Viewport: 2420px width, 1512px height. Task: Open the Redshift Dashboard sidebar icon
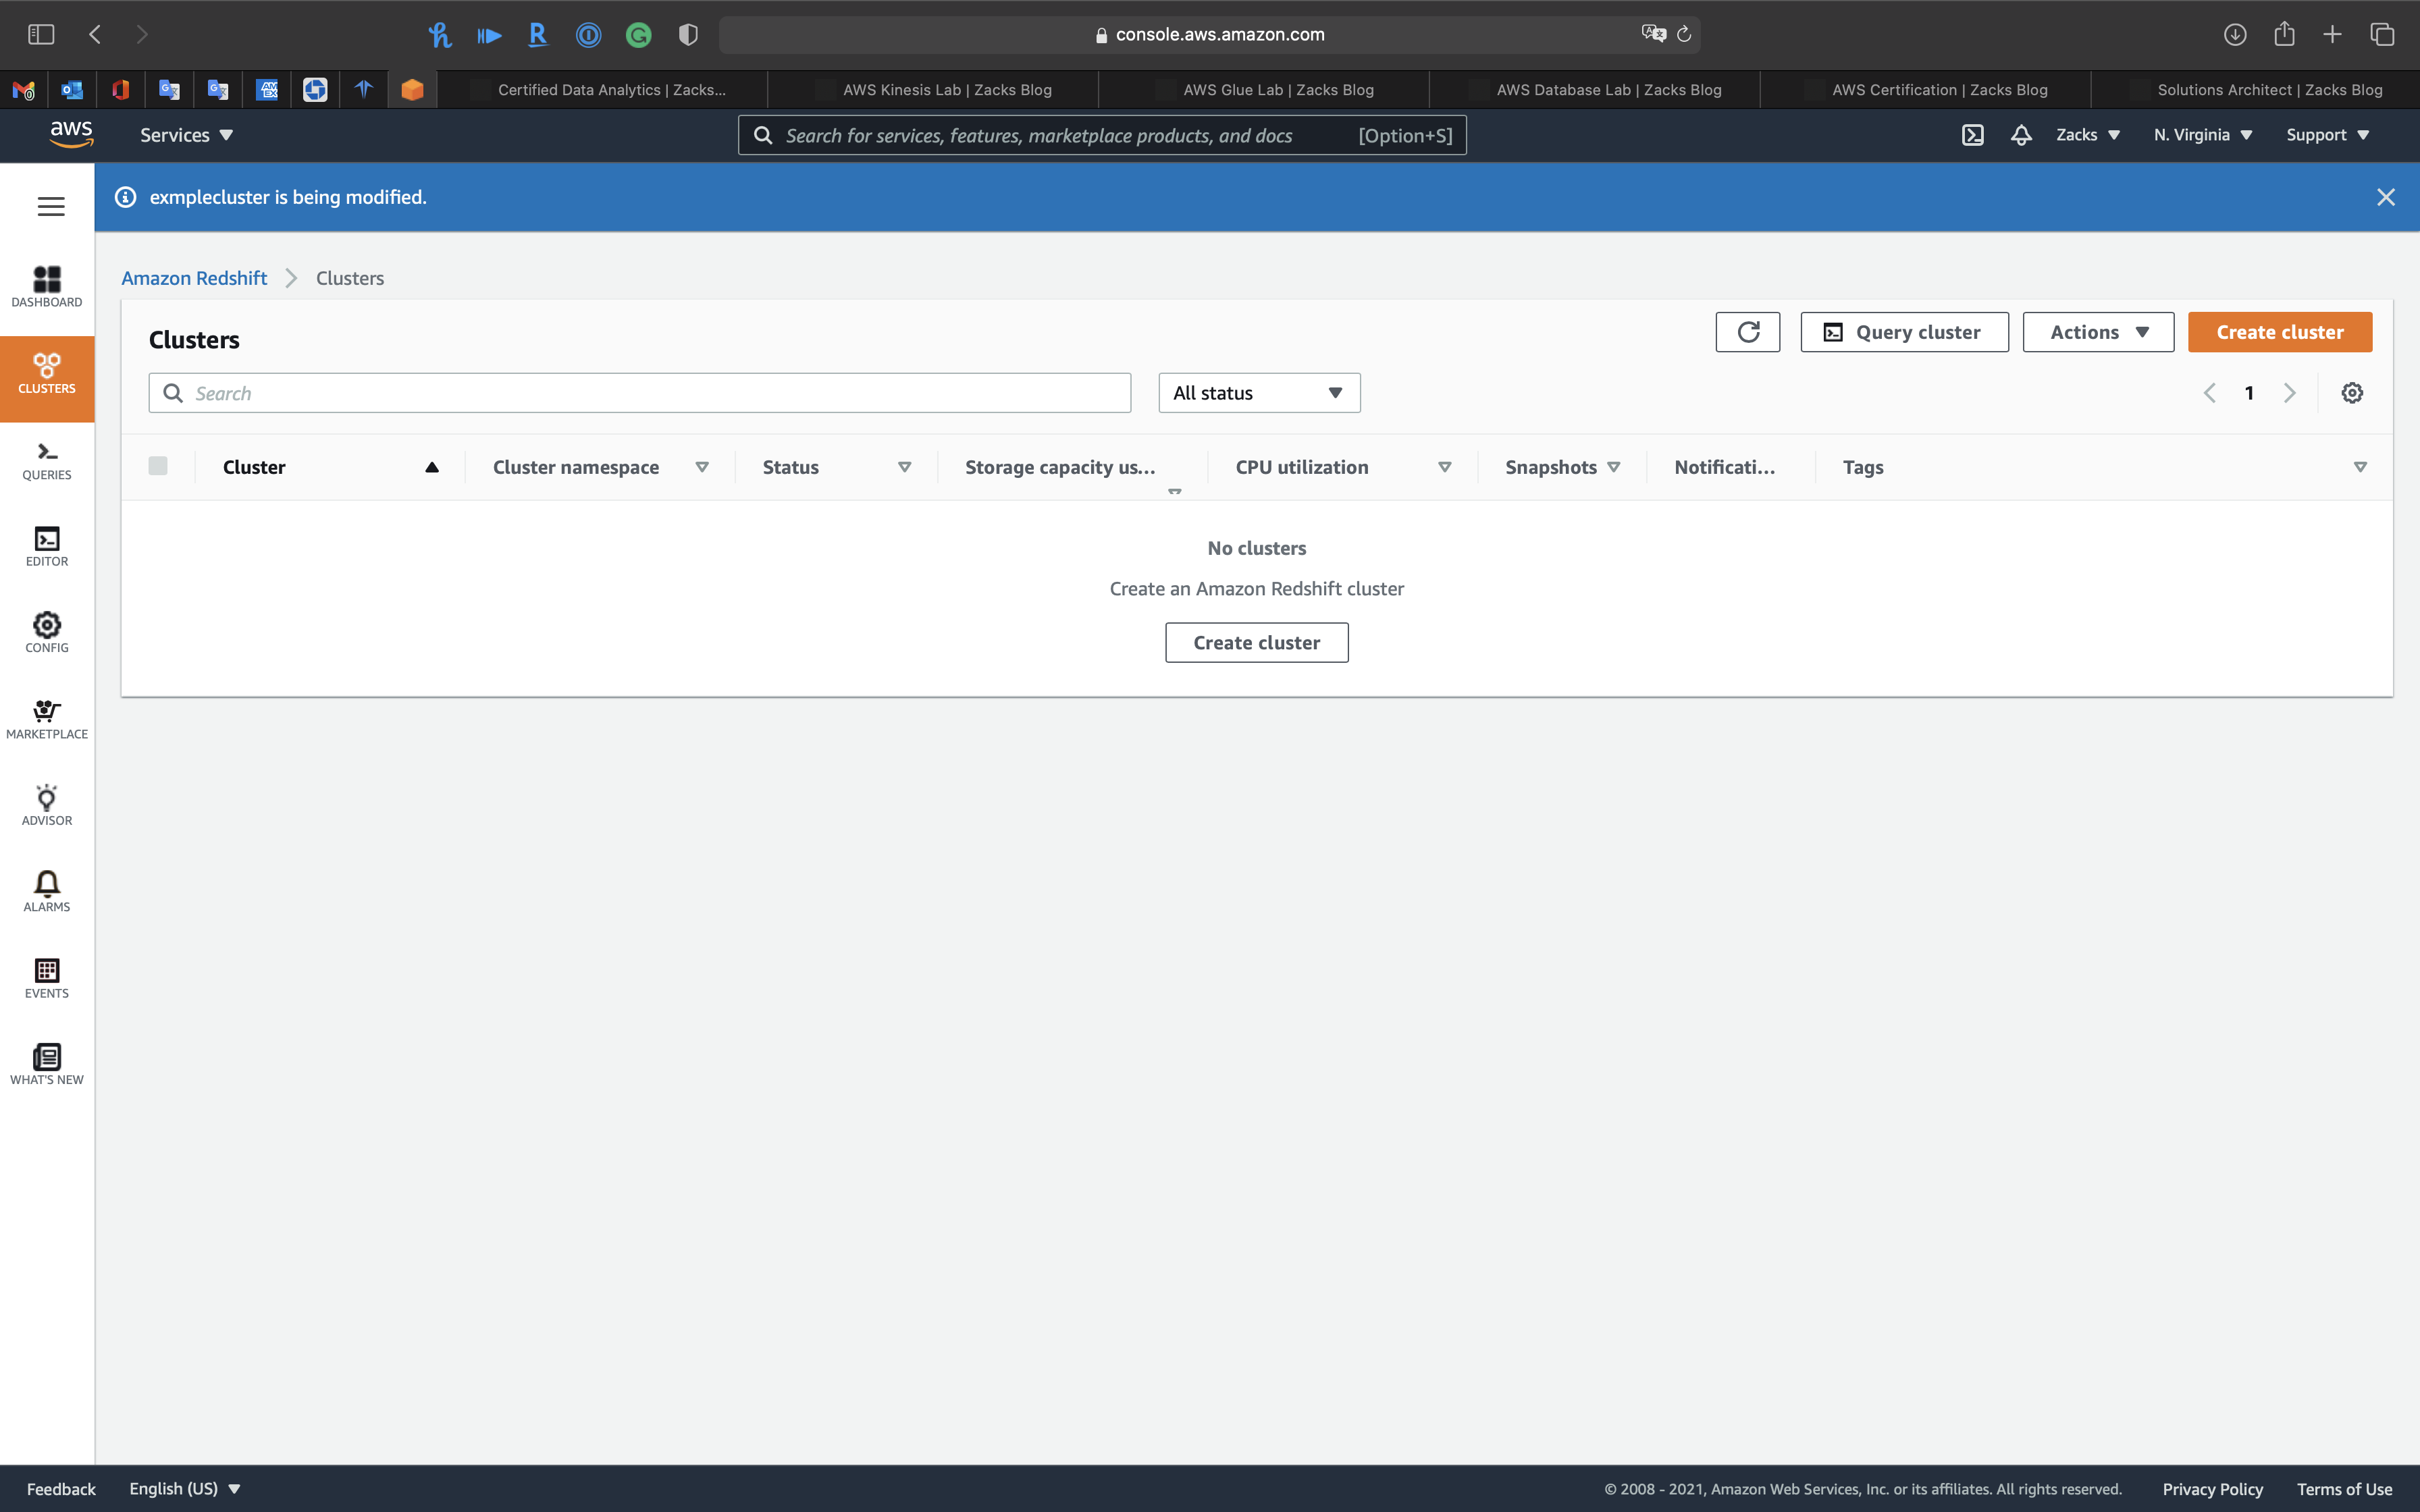point(47,286)
